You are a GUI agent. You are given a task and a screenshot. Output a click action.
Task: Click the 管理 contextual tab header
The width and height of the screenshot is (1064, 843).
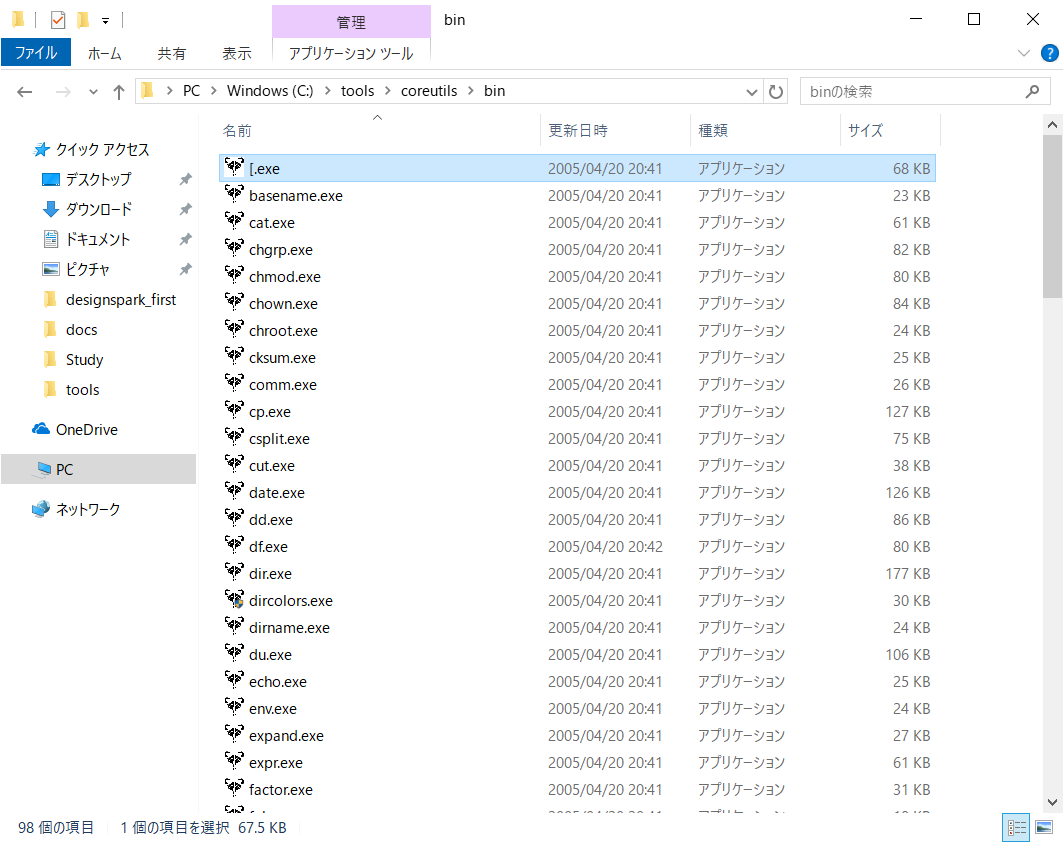coord(351,22)
